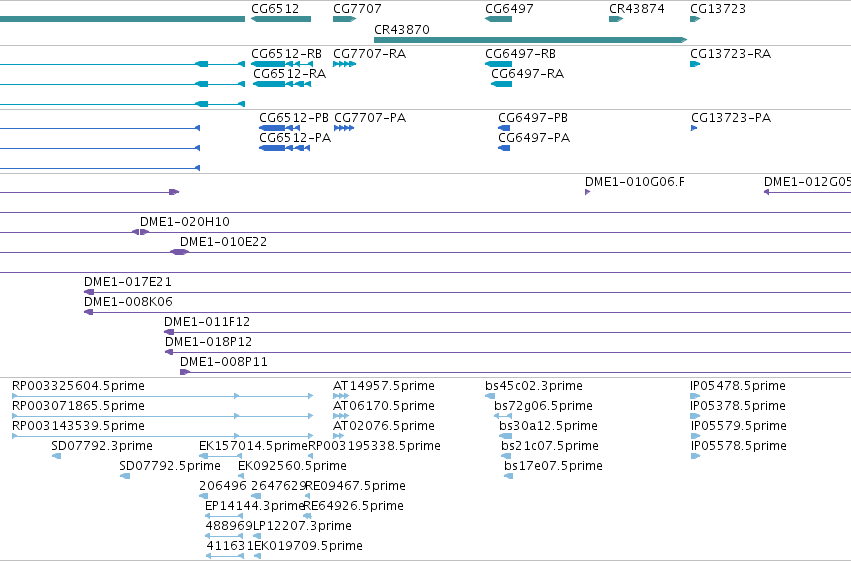The image size is (851, 561).
Task: Select the RE09467.5prime EST label
Action: 355,487
